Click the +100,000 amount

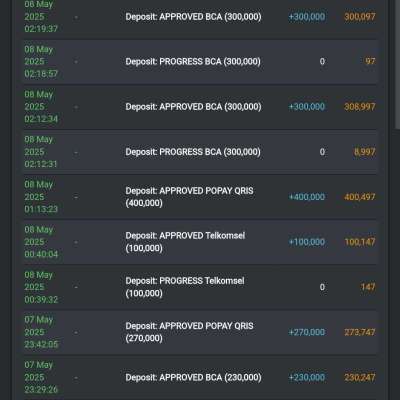[307, 242]
